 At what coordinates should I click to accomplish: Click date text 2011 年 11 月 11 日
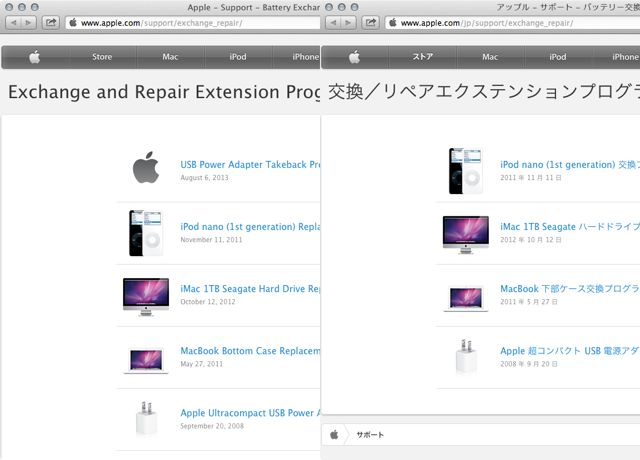531,178
